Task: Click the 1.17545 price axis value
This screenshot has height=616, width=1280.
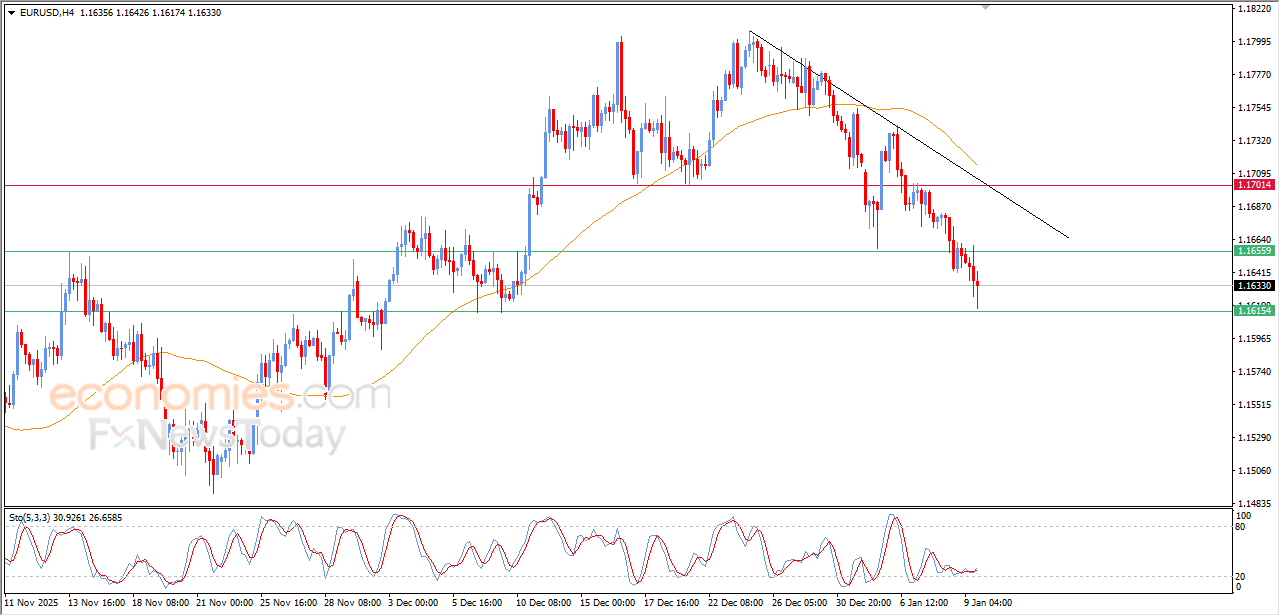Action: (1254, 107)
